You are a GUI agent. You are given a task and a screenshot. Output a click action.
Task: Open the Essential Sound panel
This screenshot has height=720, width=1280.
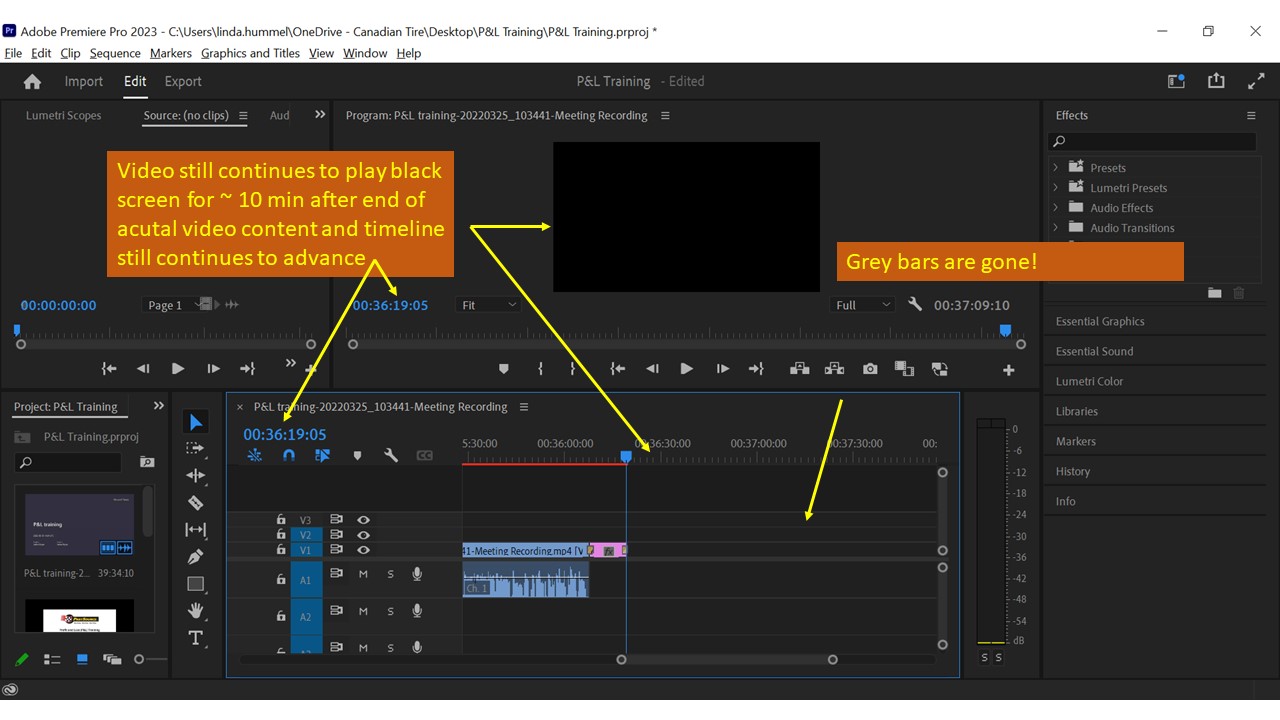(x=1093, y=351)
